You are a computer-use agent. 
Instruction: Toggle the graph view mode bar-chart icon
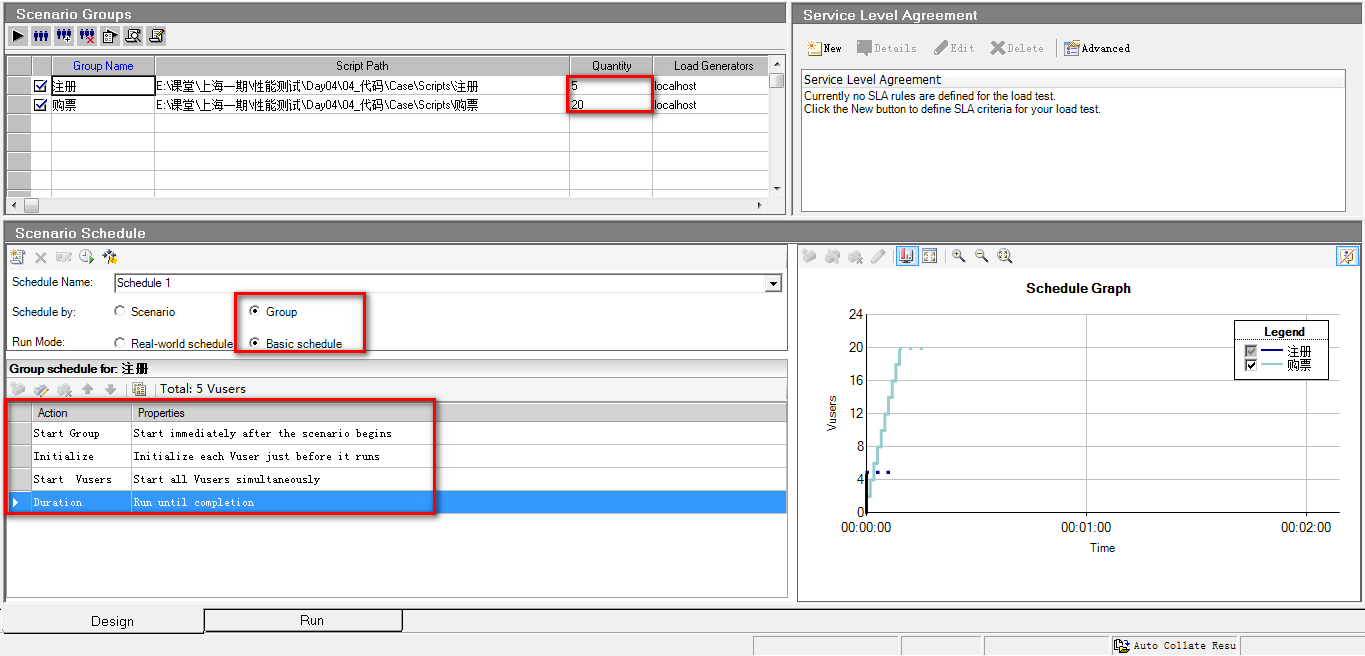tap(907, 256)
